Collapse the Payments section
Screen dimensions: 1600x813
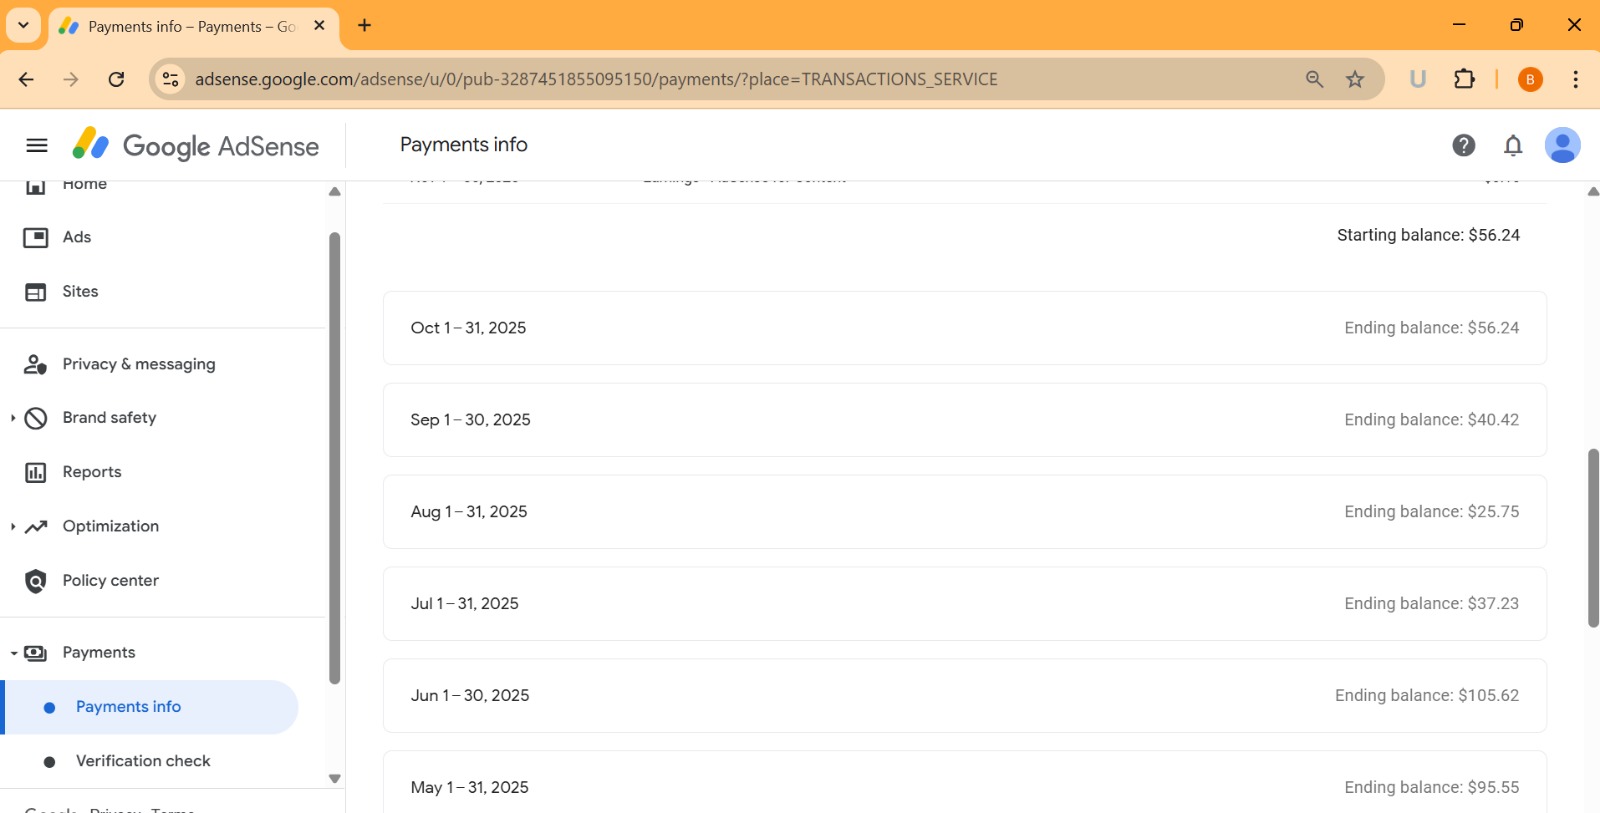13,653
